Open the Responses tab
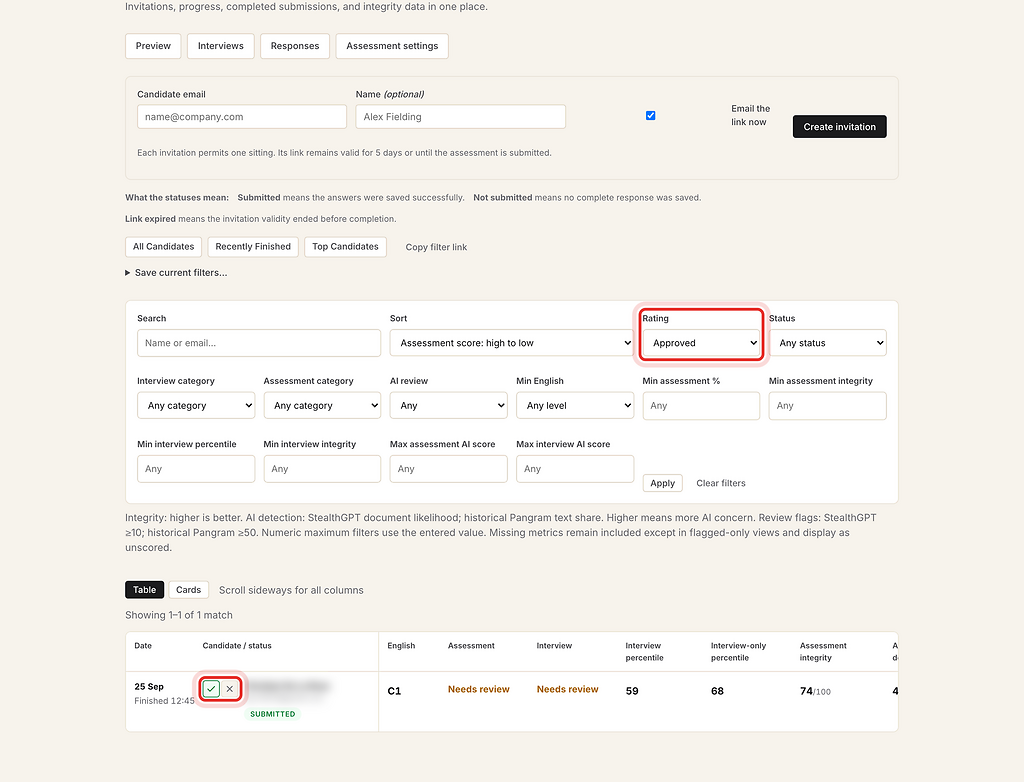The width and height of the screenshot is (1024, 782). pos(295,46)
